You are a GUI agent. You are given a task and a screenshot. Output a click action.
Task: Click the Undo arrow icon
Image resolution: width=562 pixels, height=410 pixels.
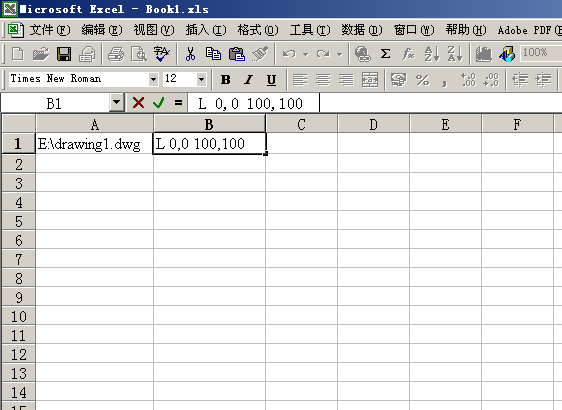(289, 54)
